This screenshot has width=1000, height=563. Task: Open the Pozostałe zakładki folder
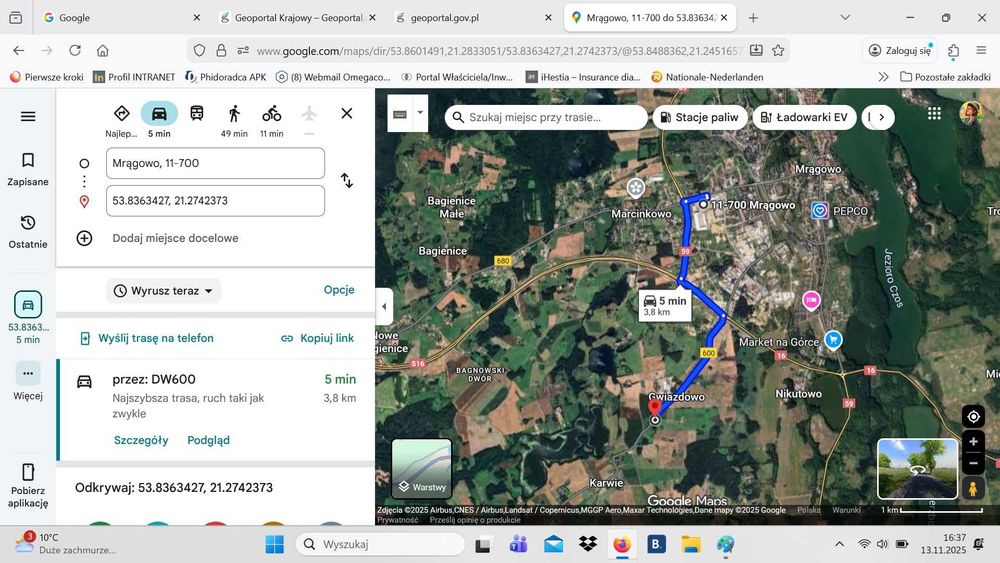point(945,77)
